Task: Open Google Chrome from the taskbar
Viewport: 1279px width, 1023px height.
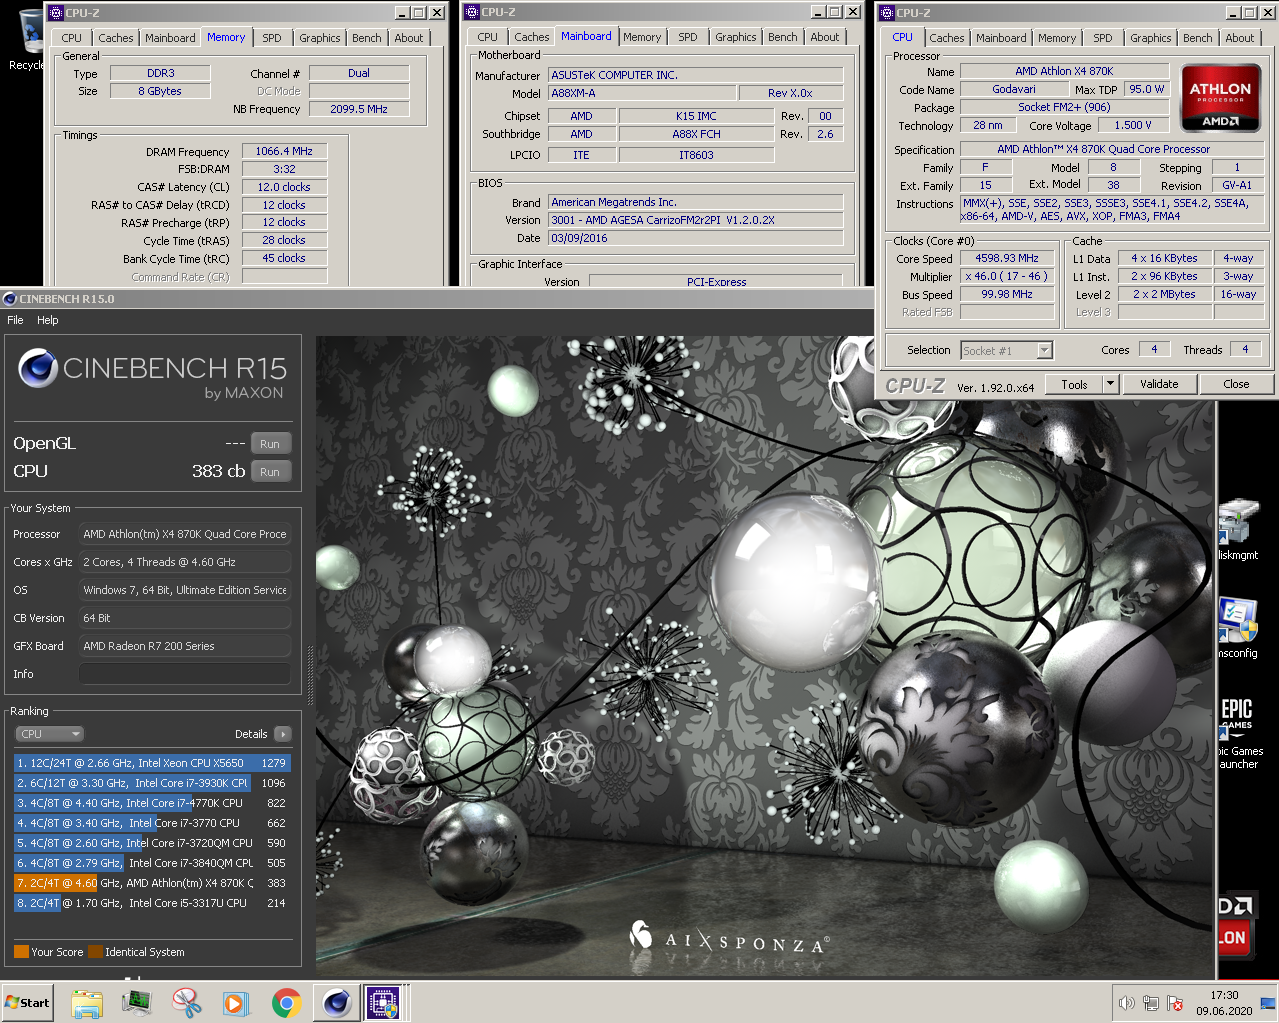Action: click(x=286, y=1002)
